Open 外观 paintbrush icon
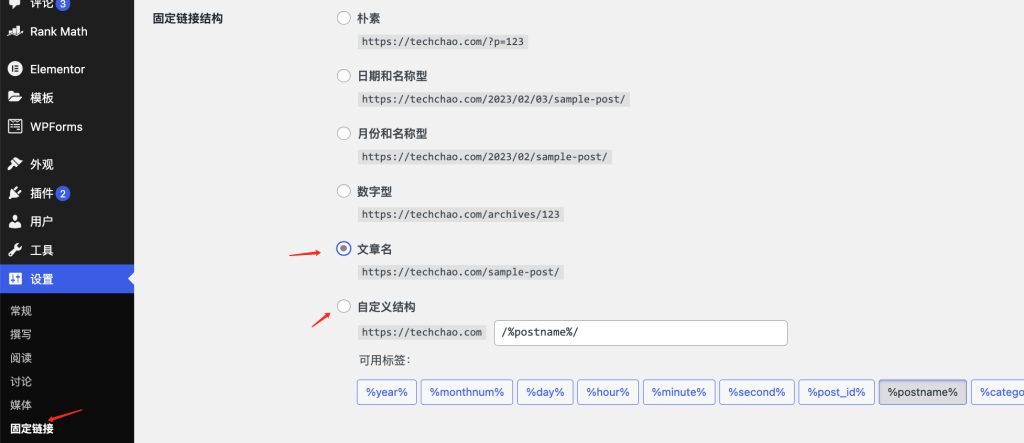This screenshot has width=1024, height=443. pos(15,165)
